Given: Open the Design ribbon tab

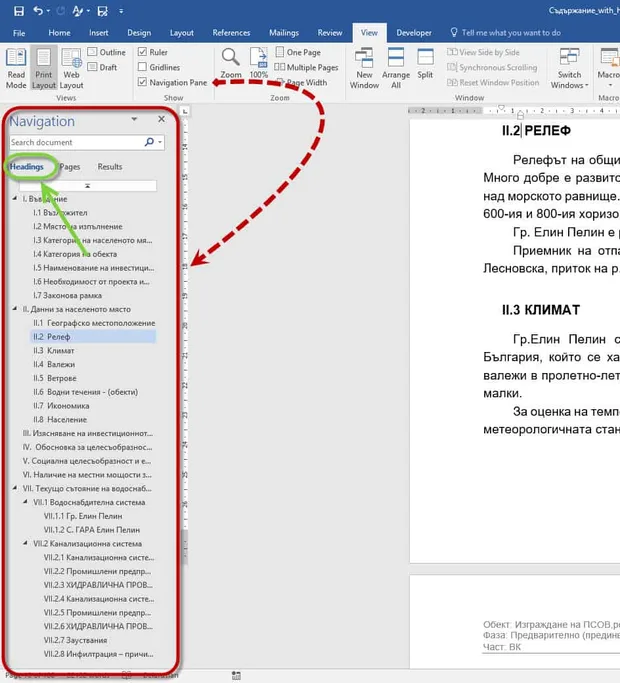Looking at the screenshot, I should (x=139, y=33).
